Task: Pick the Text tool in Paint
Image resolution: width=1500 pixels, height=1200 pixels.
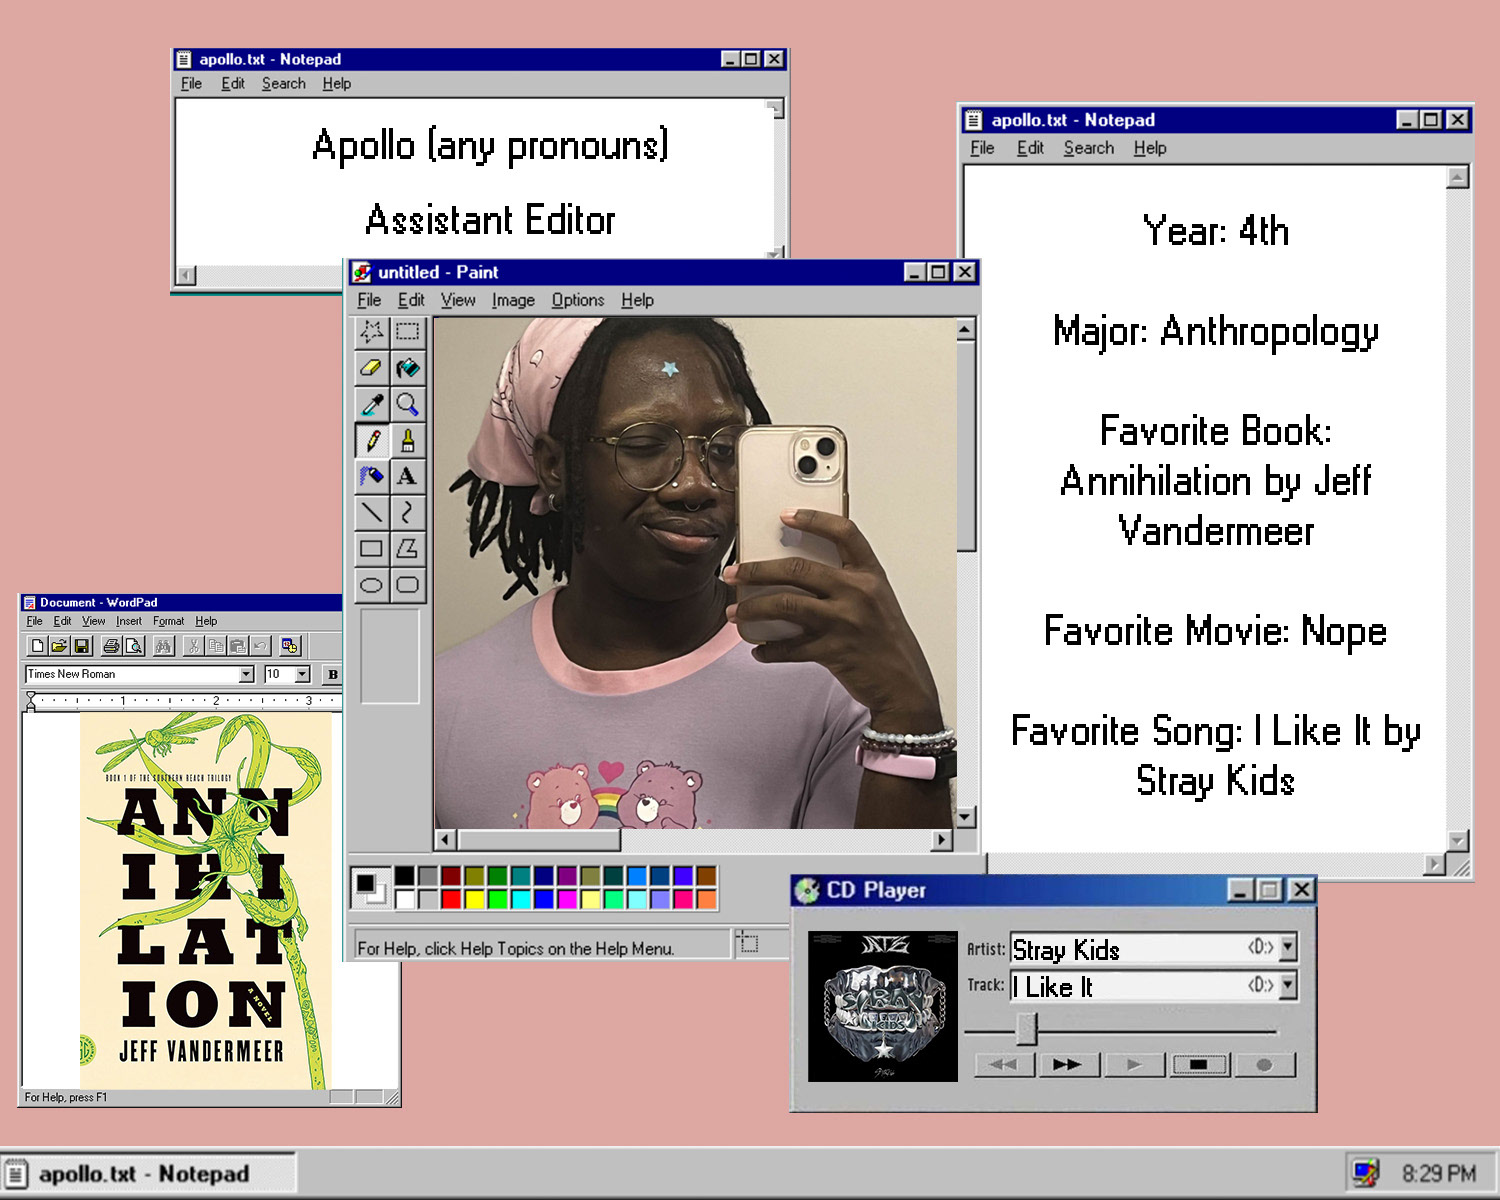Action: (407, 476)
